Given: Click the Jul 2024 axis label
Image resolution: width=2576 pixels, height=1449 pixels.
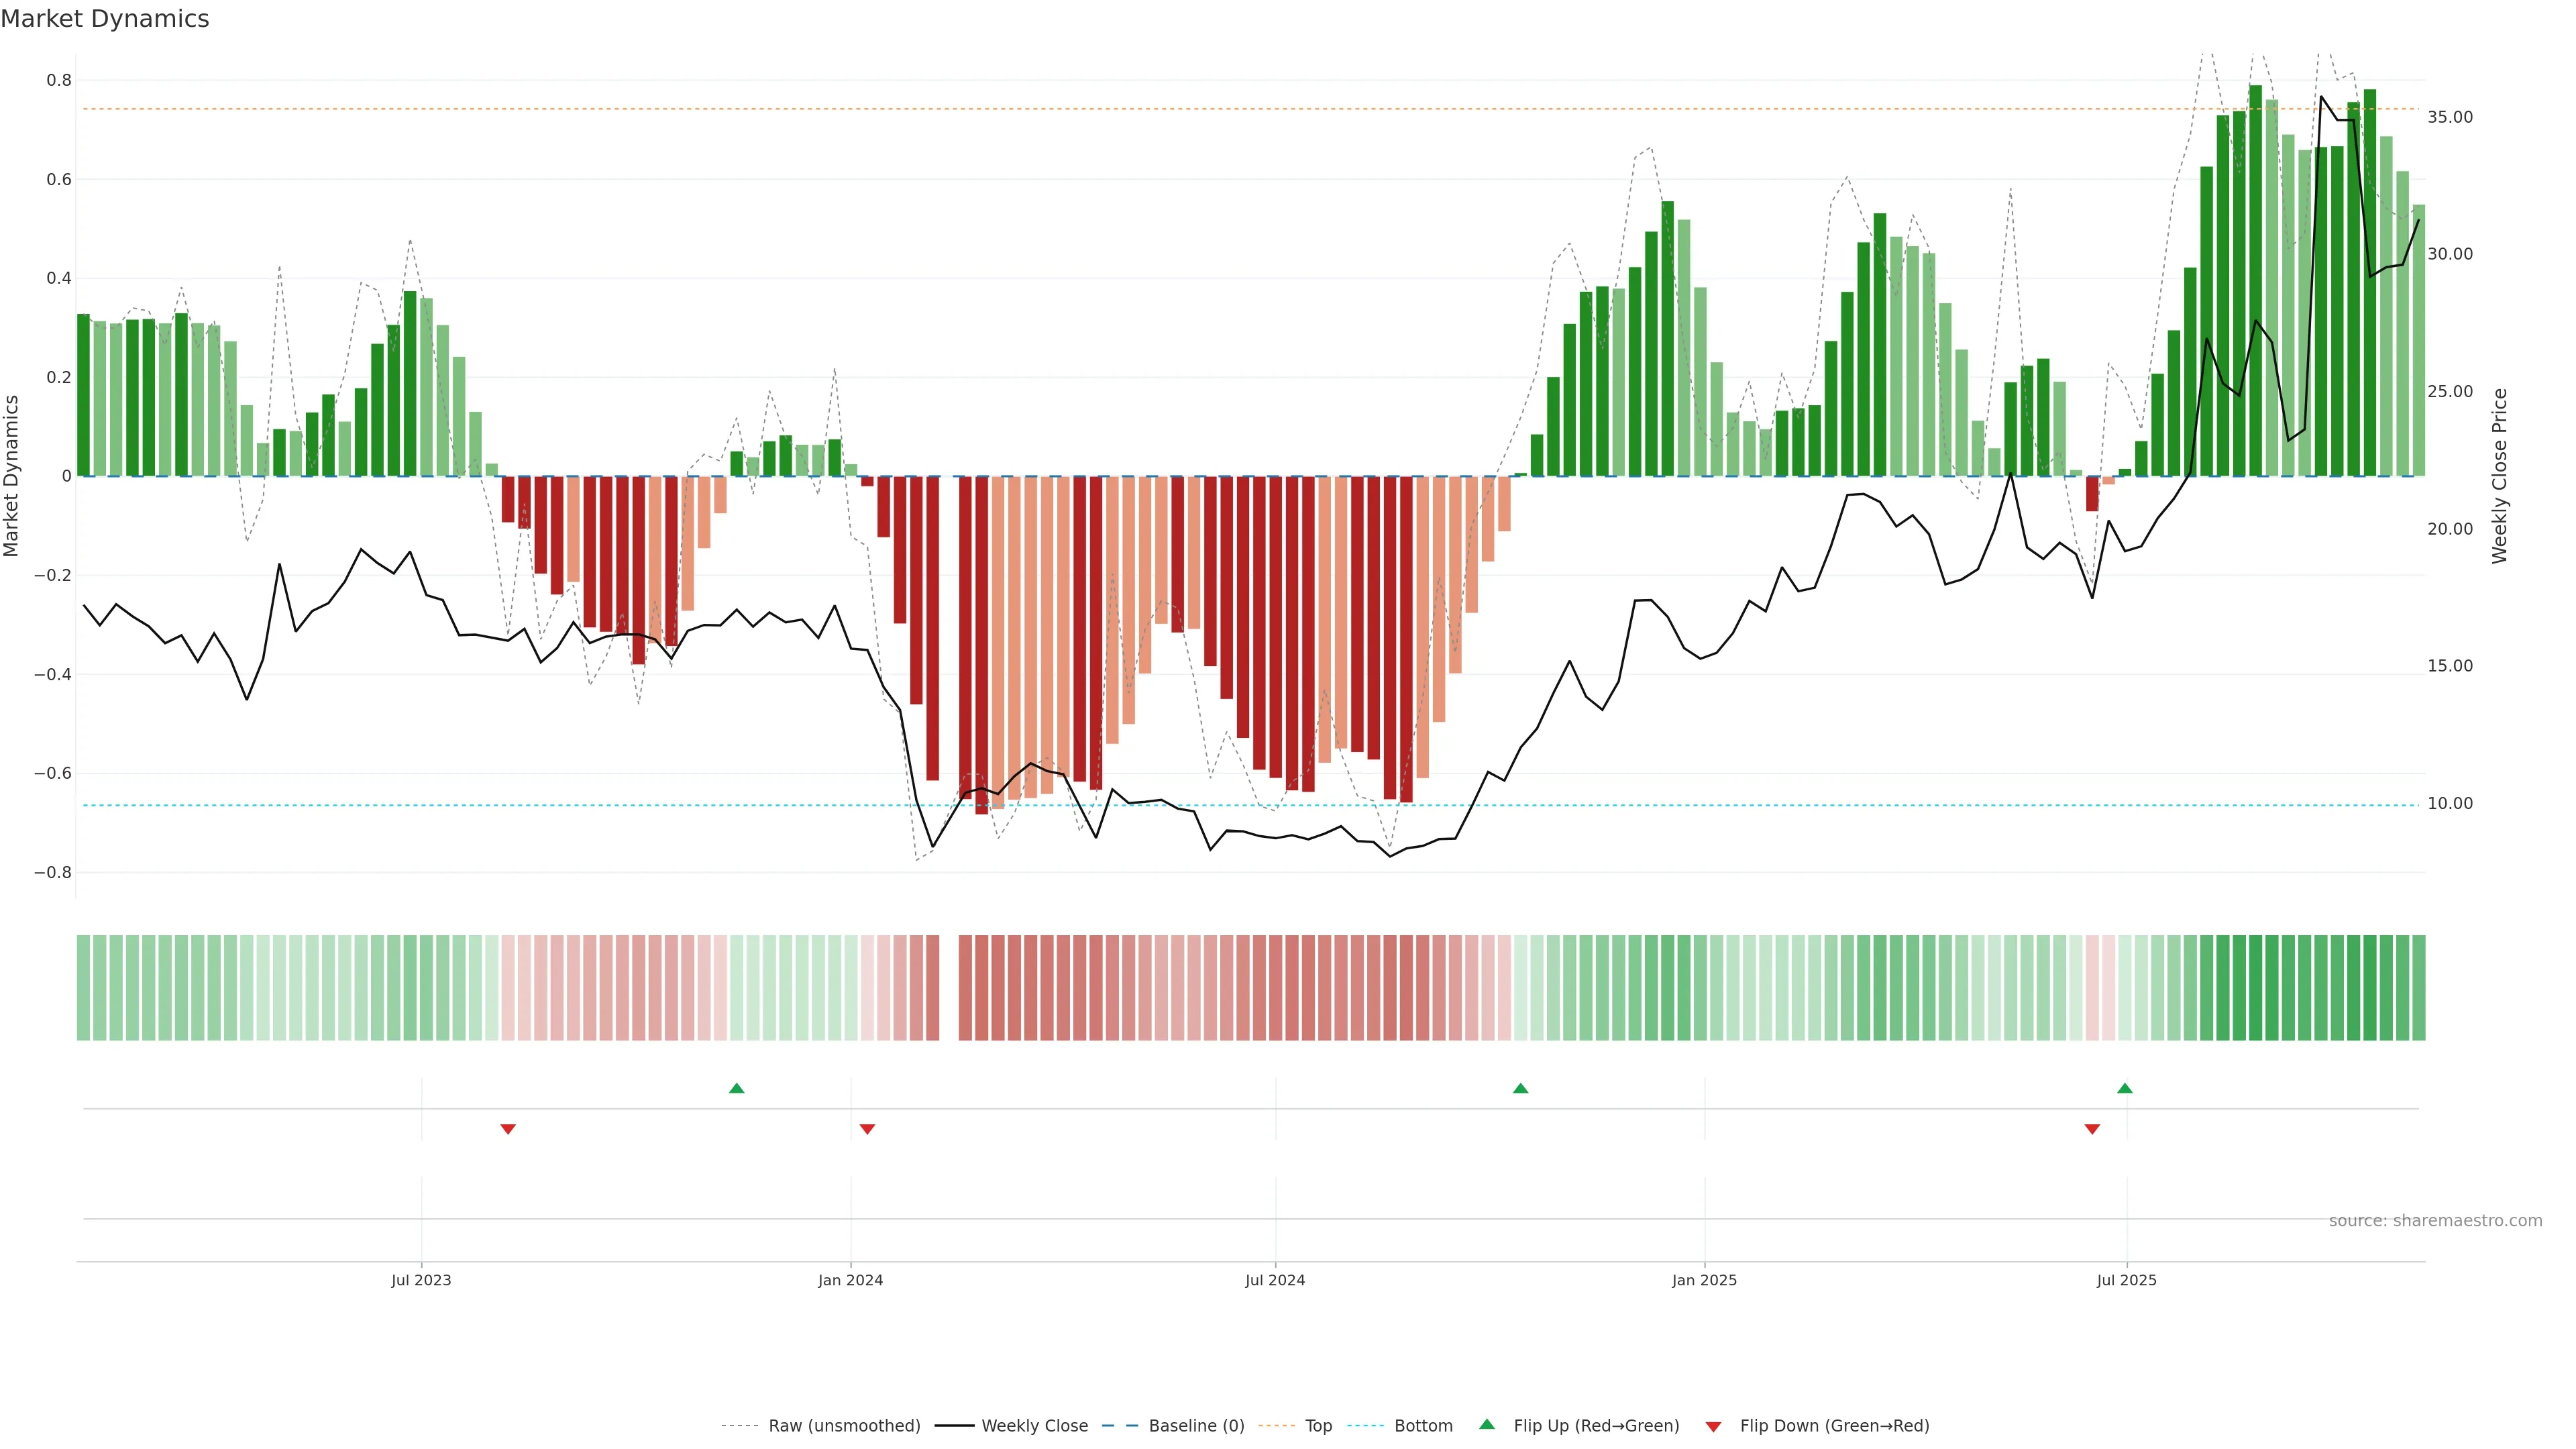Looking at the screenshot, I should coord(1275,1280).
